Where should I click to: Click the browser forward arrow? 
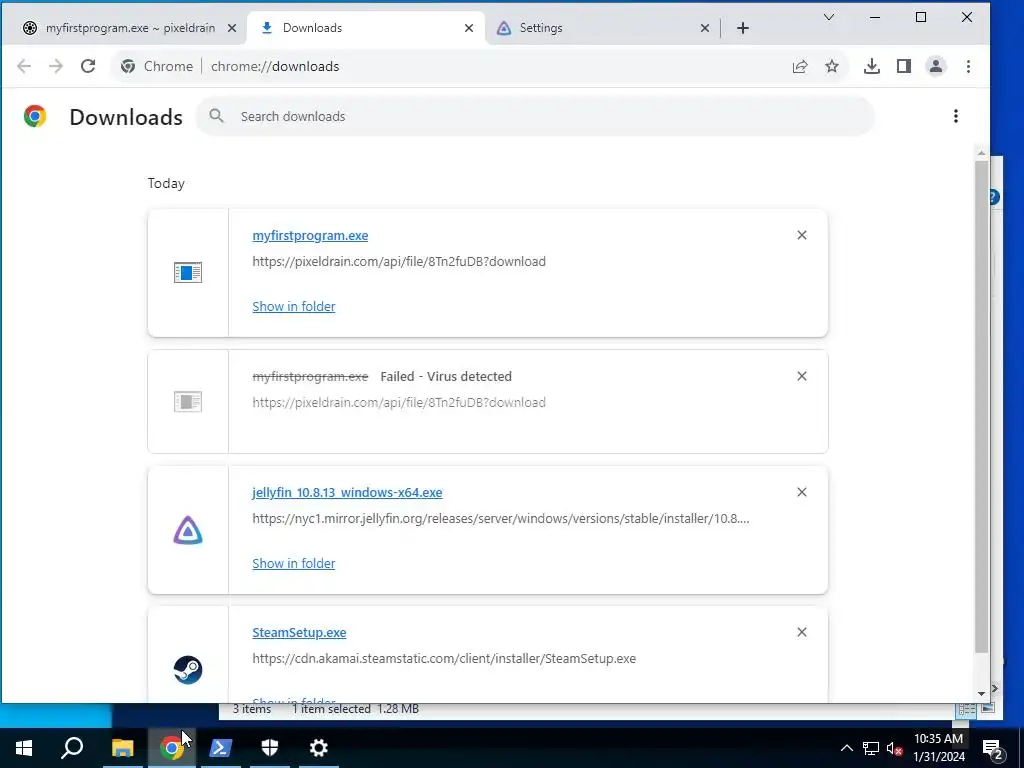pyautogui.click(x=56, y=66)
